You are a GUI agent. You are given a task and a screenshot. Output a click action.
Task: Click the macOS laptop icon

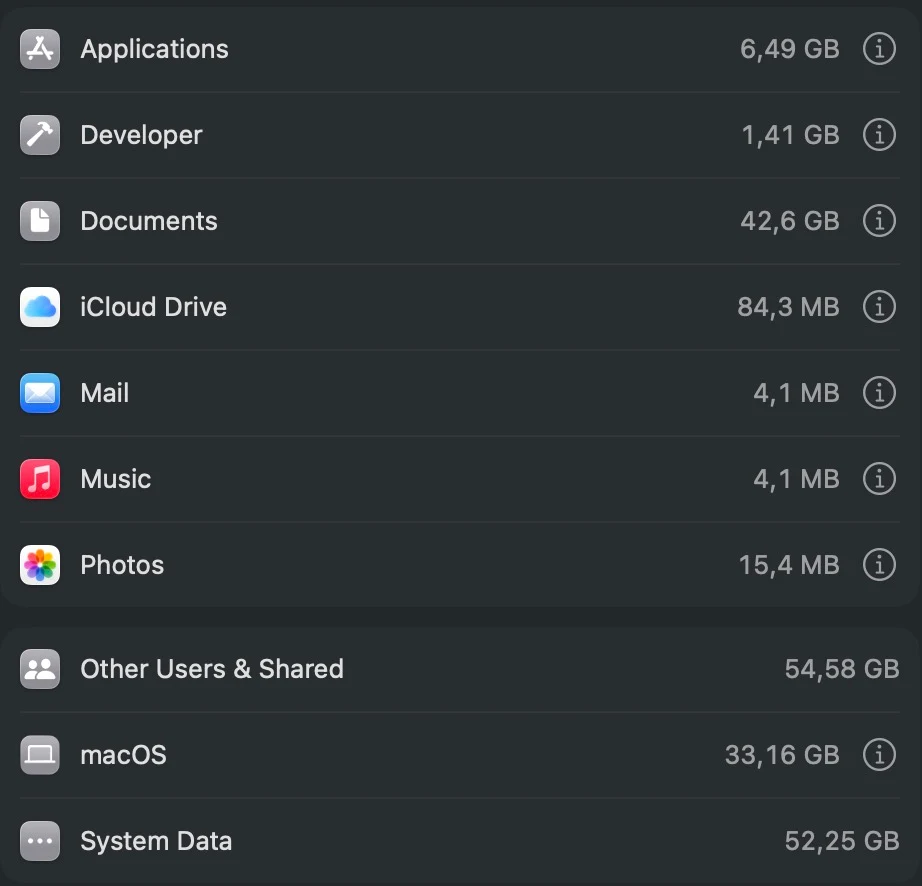[40, 754]
